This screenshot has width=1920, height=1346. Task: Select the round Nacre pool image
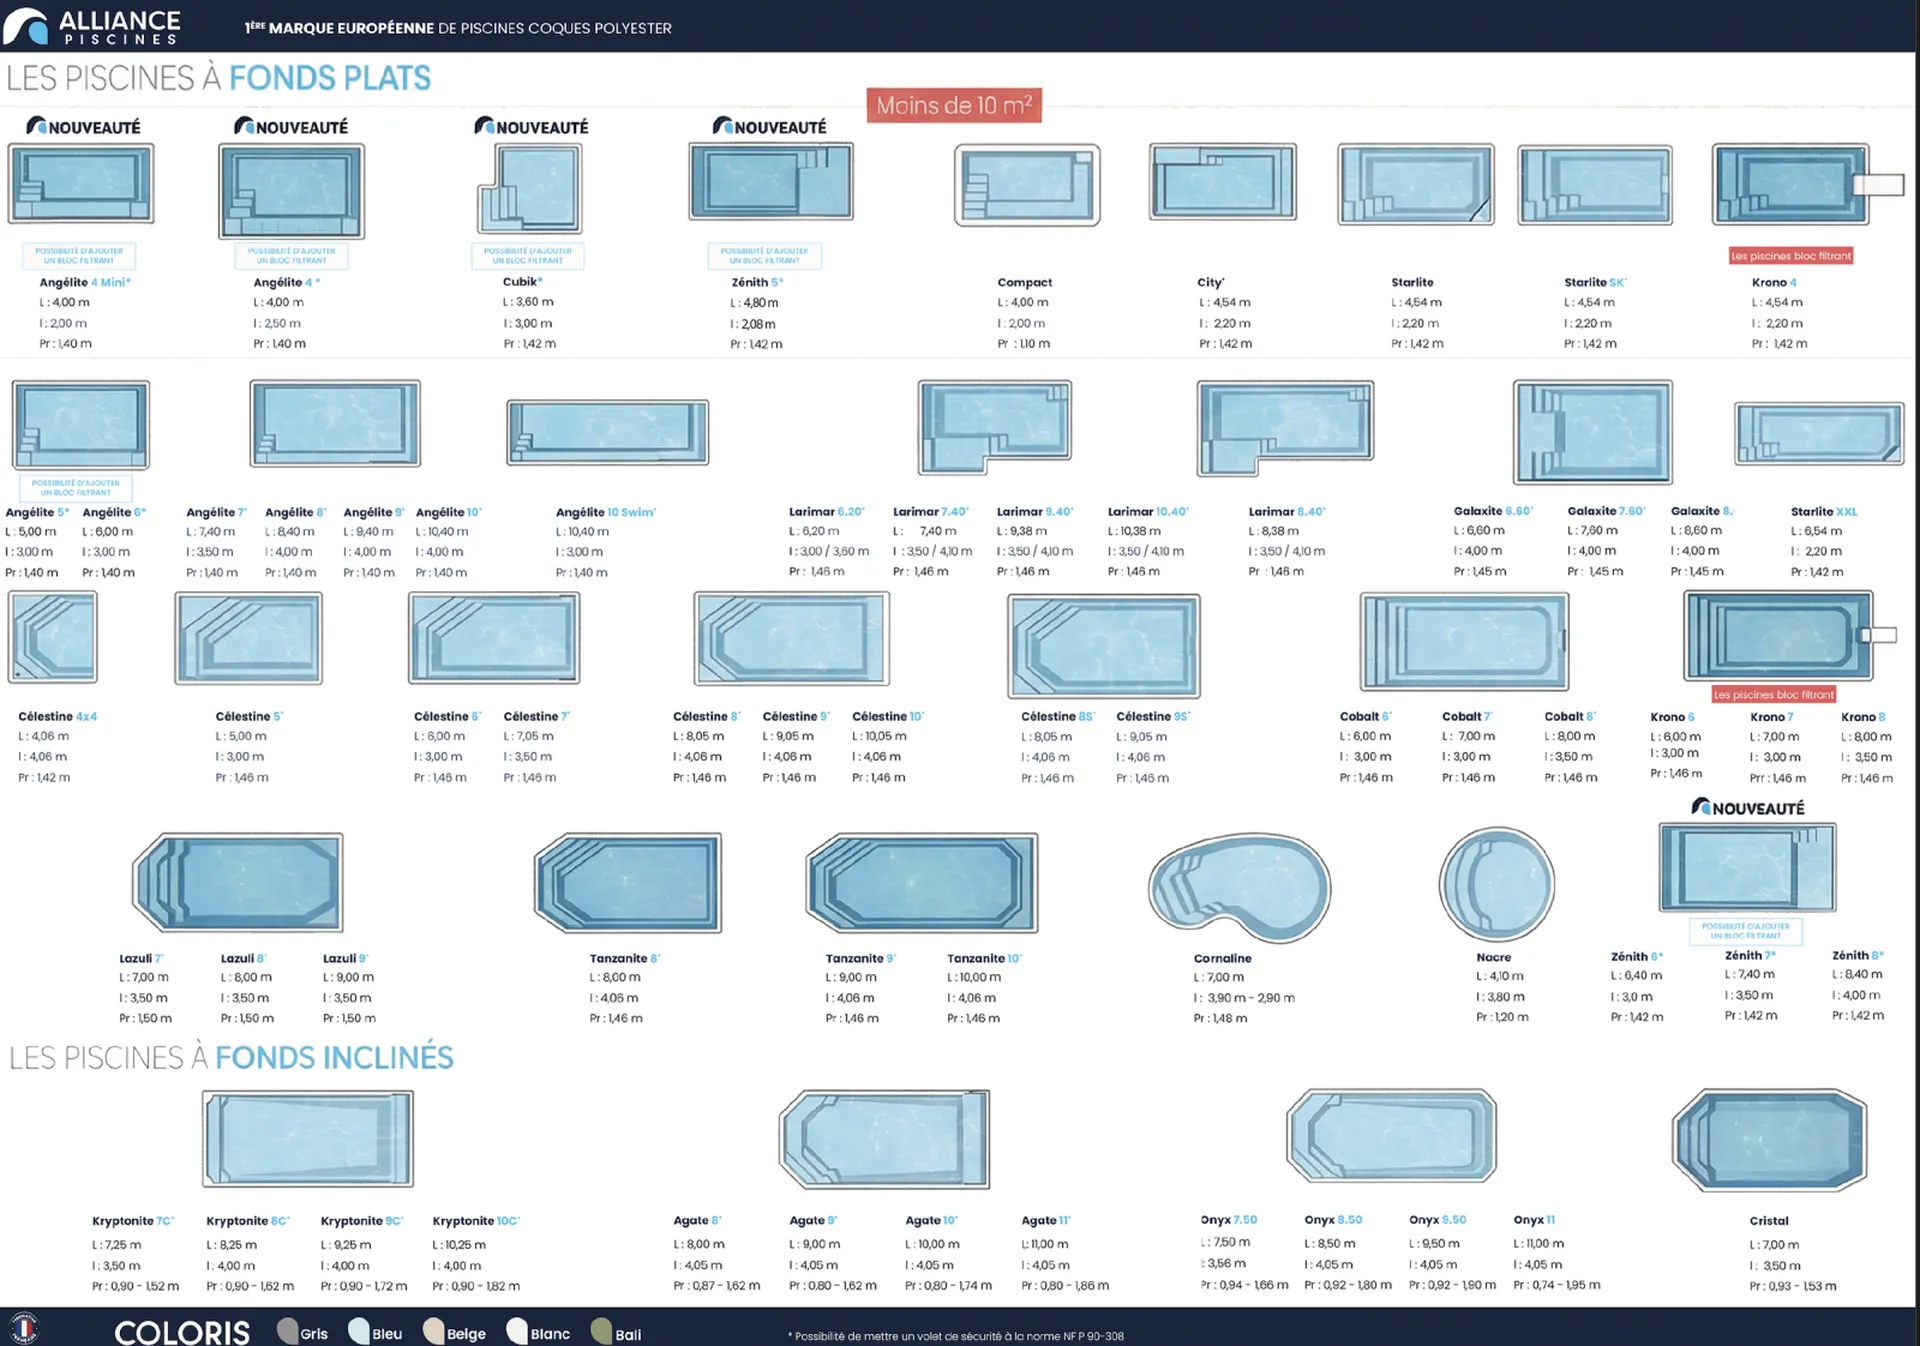pyautogui.click(x=1496, y=884)
